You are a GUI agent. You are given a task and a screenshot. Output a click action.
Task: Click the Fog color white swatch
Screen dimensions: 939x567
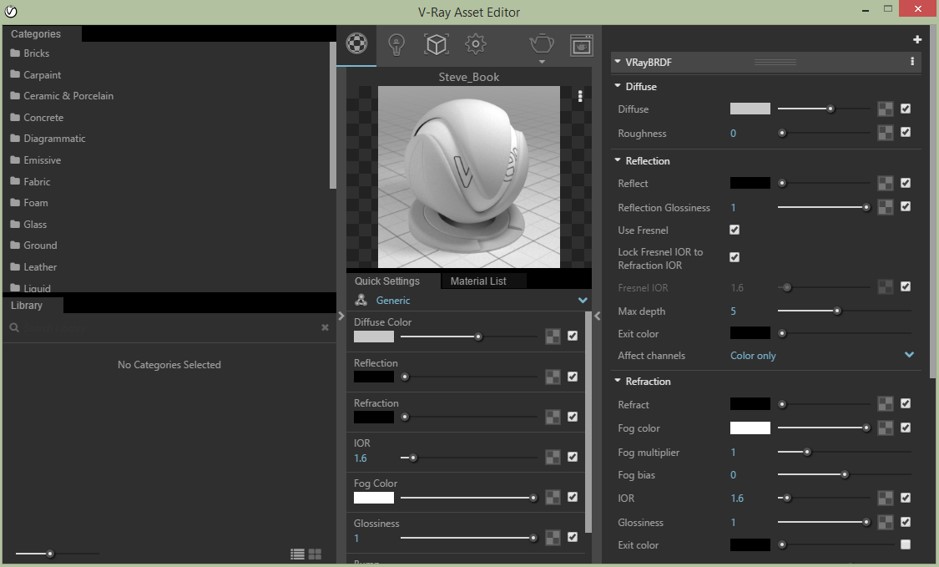point(750,428)
